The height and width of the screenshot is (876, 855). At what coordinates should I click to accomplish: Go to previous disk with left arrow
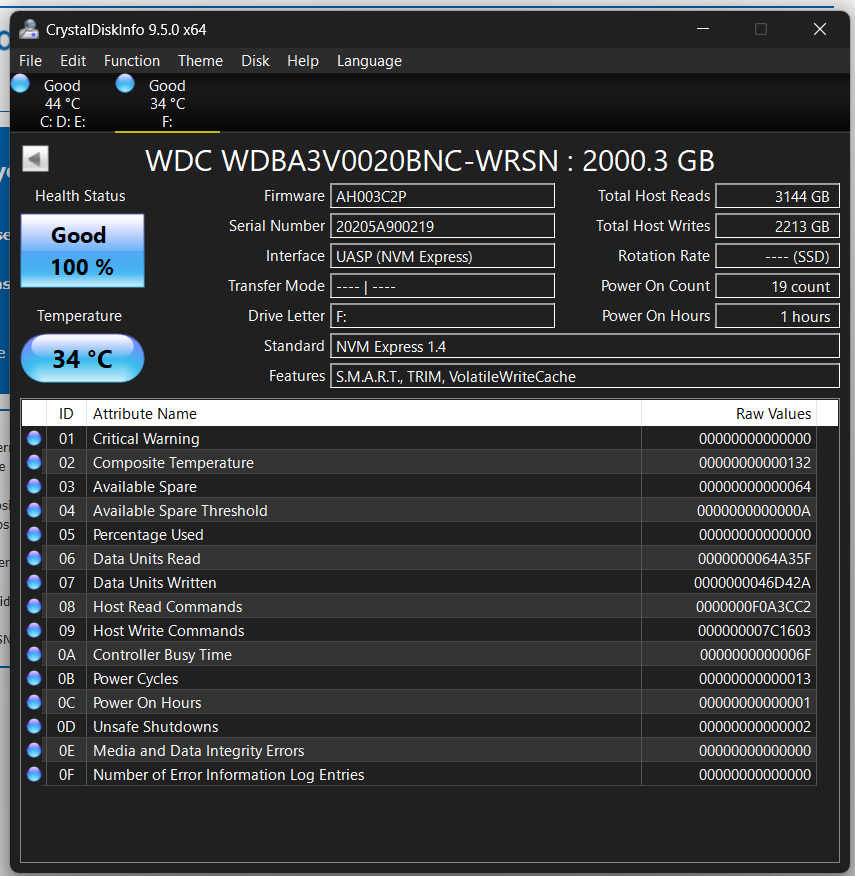click(x=35, y=159)
